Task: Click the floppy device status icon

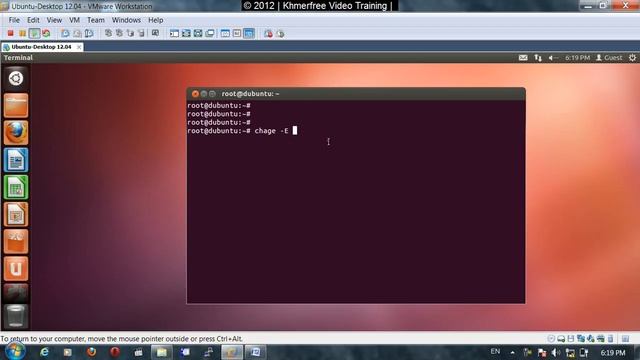Action: tap(571, 338)
